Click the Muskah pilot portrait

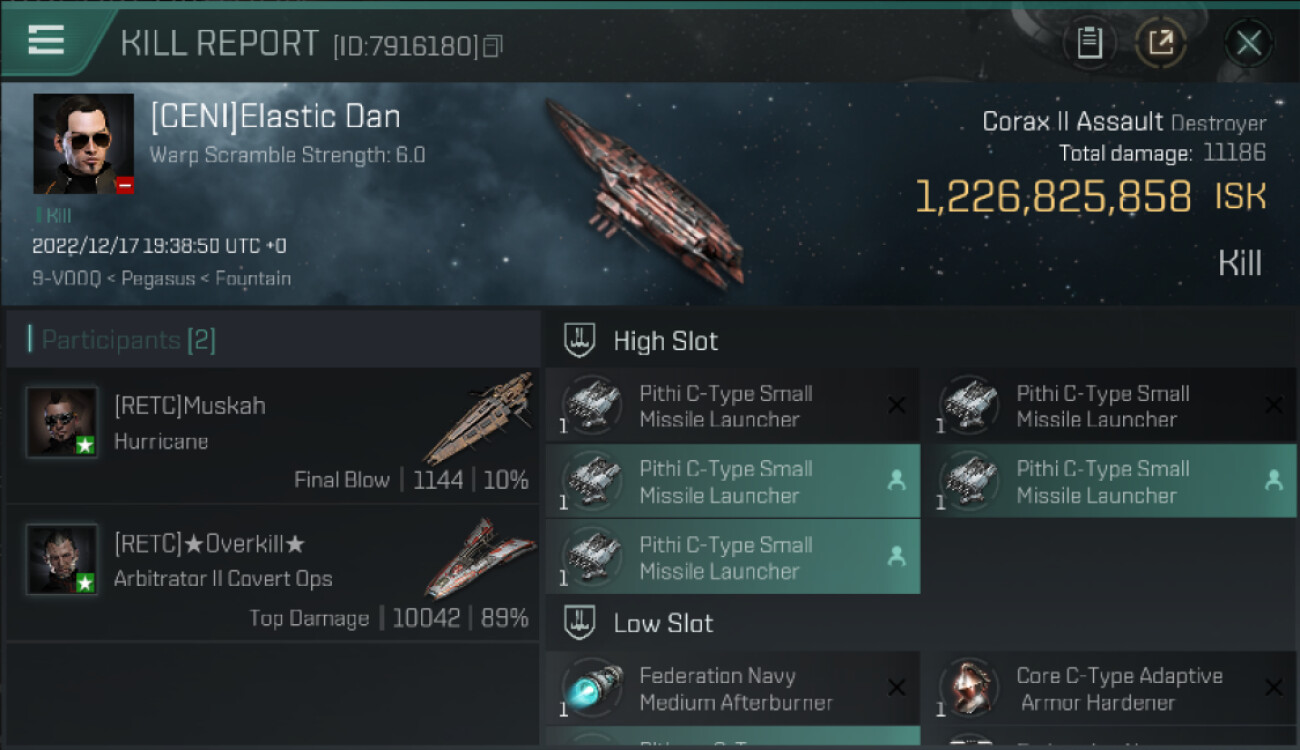[x=62, y=422]
